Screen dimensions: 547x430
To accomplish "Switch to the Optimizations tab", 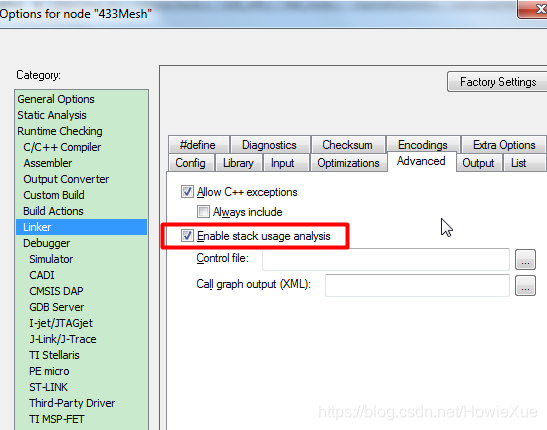I will (349, 163).
